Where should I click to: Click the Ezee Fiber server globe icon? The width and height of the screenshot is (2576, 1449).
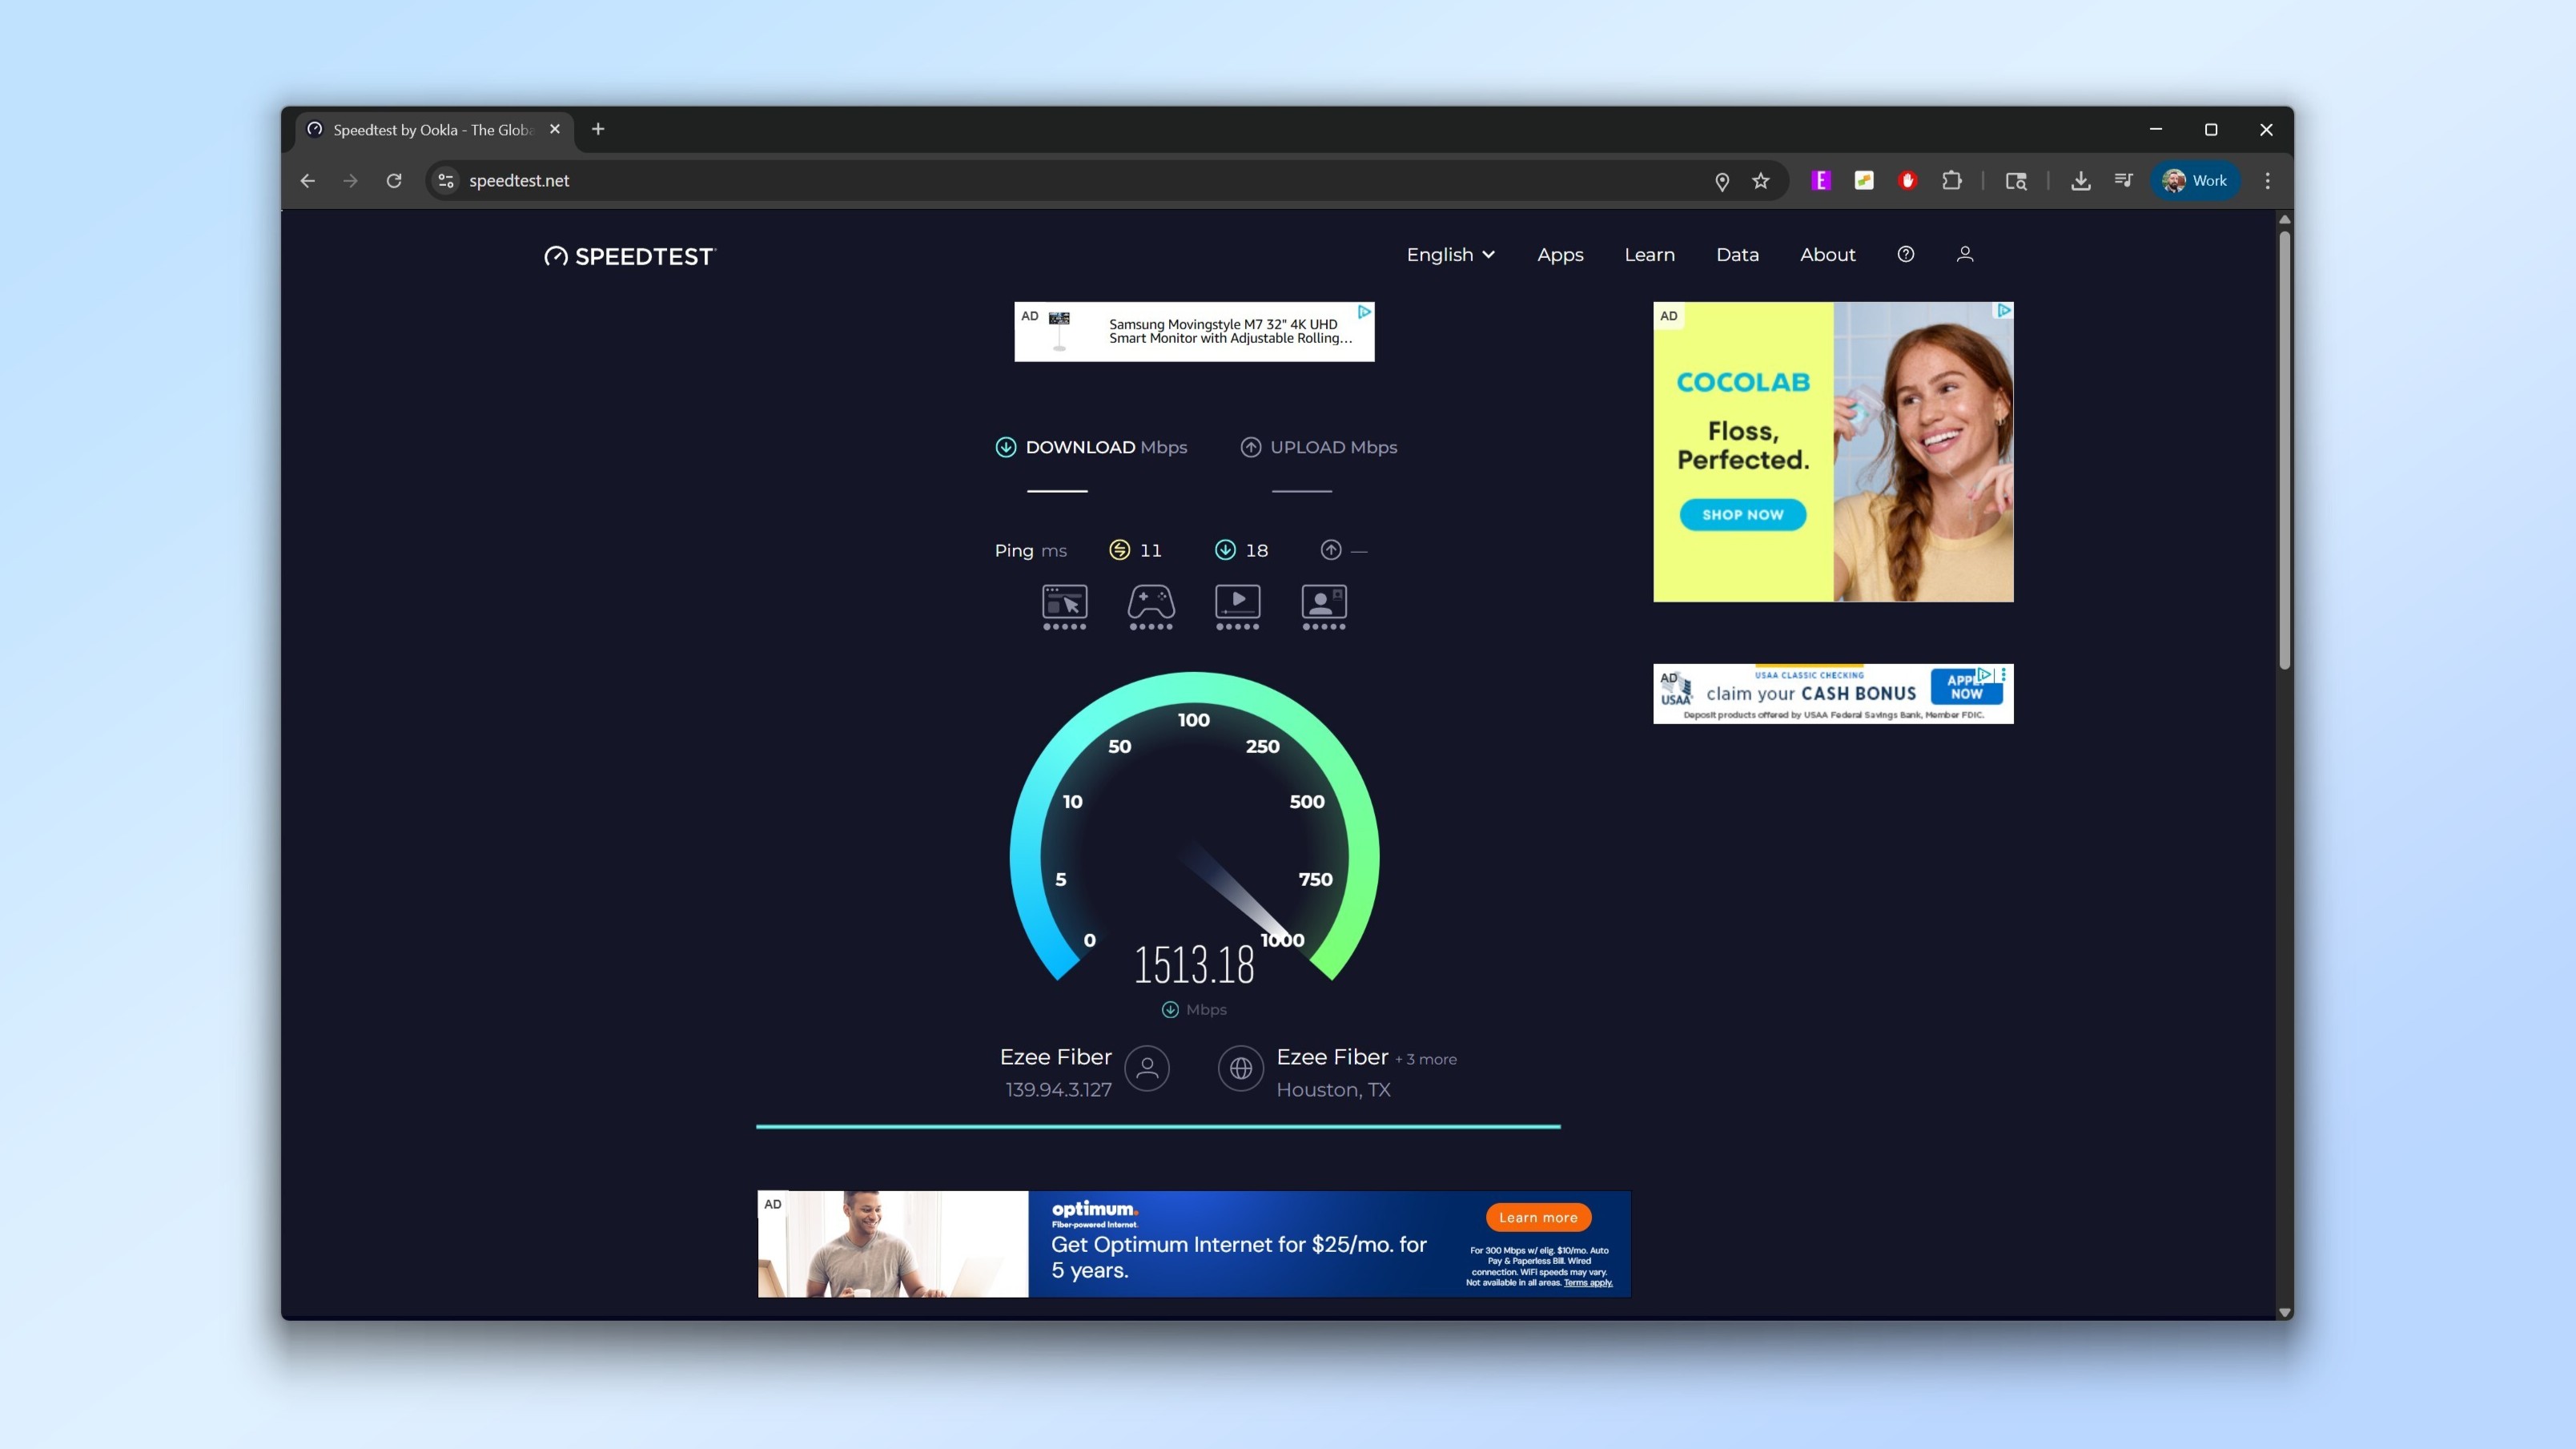(x=1240, y=1068)
